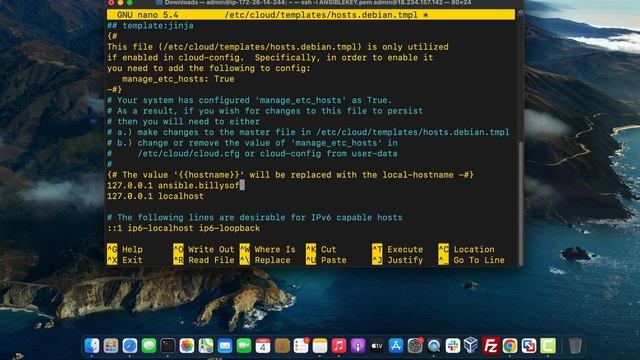Click the nano title bar file path
Viewport: 640px width, 360px height.
click(x=321, y=15)
